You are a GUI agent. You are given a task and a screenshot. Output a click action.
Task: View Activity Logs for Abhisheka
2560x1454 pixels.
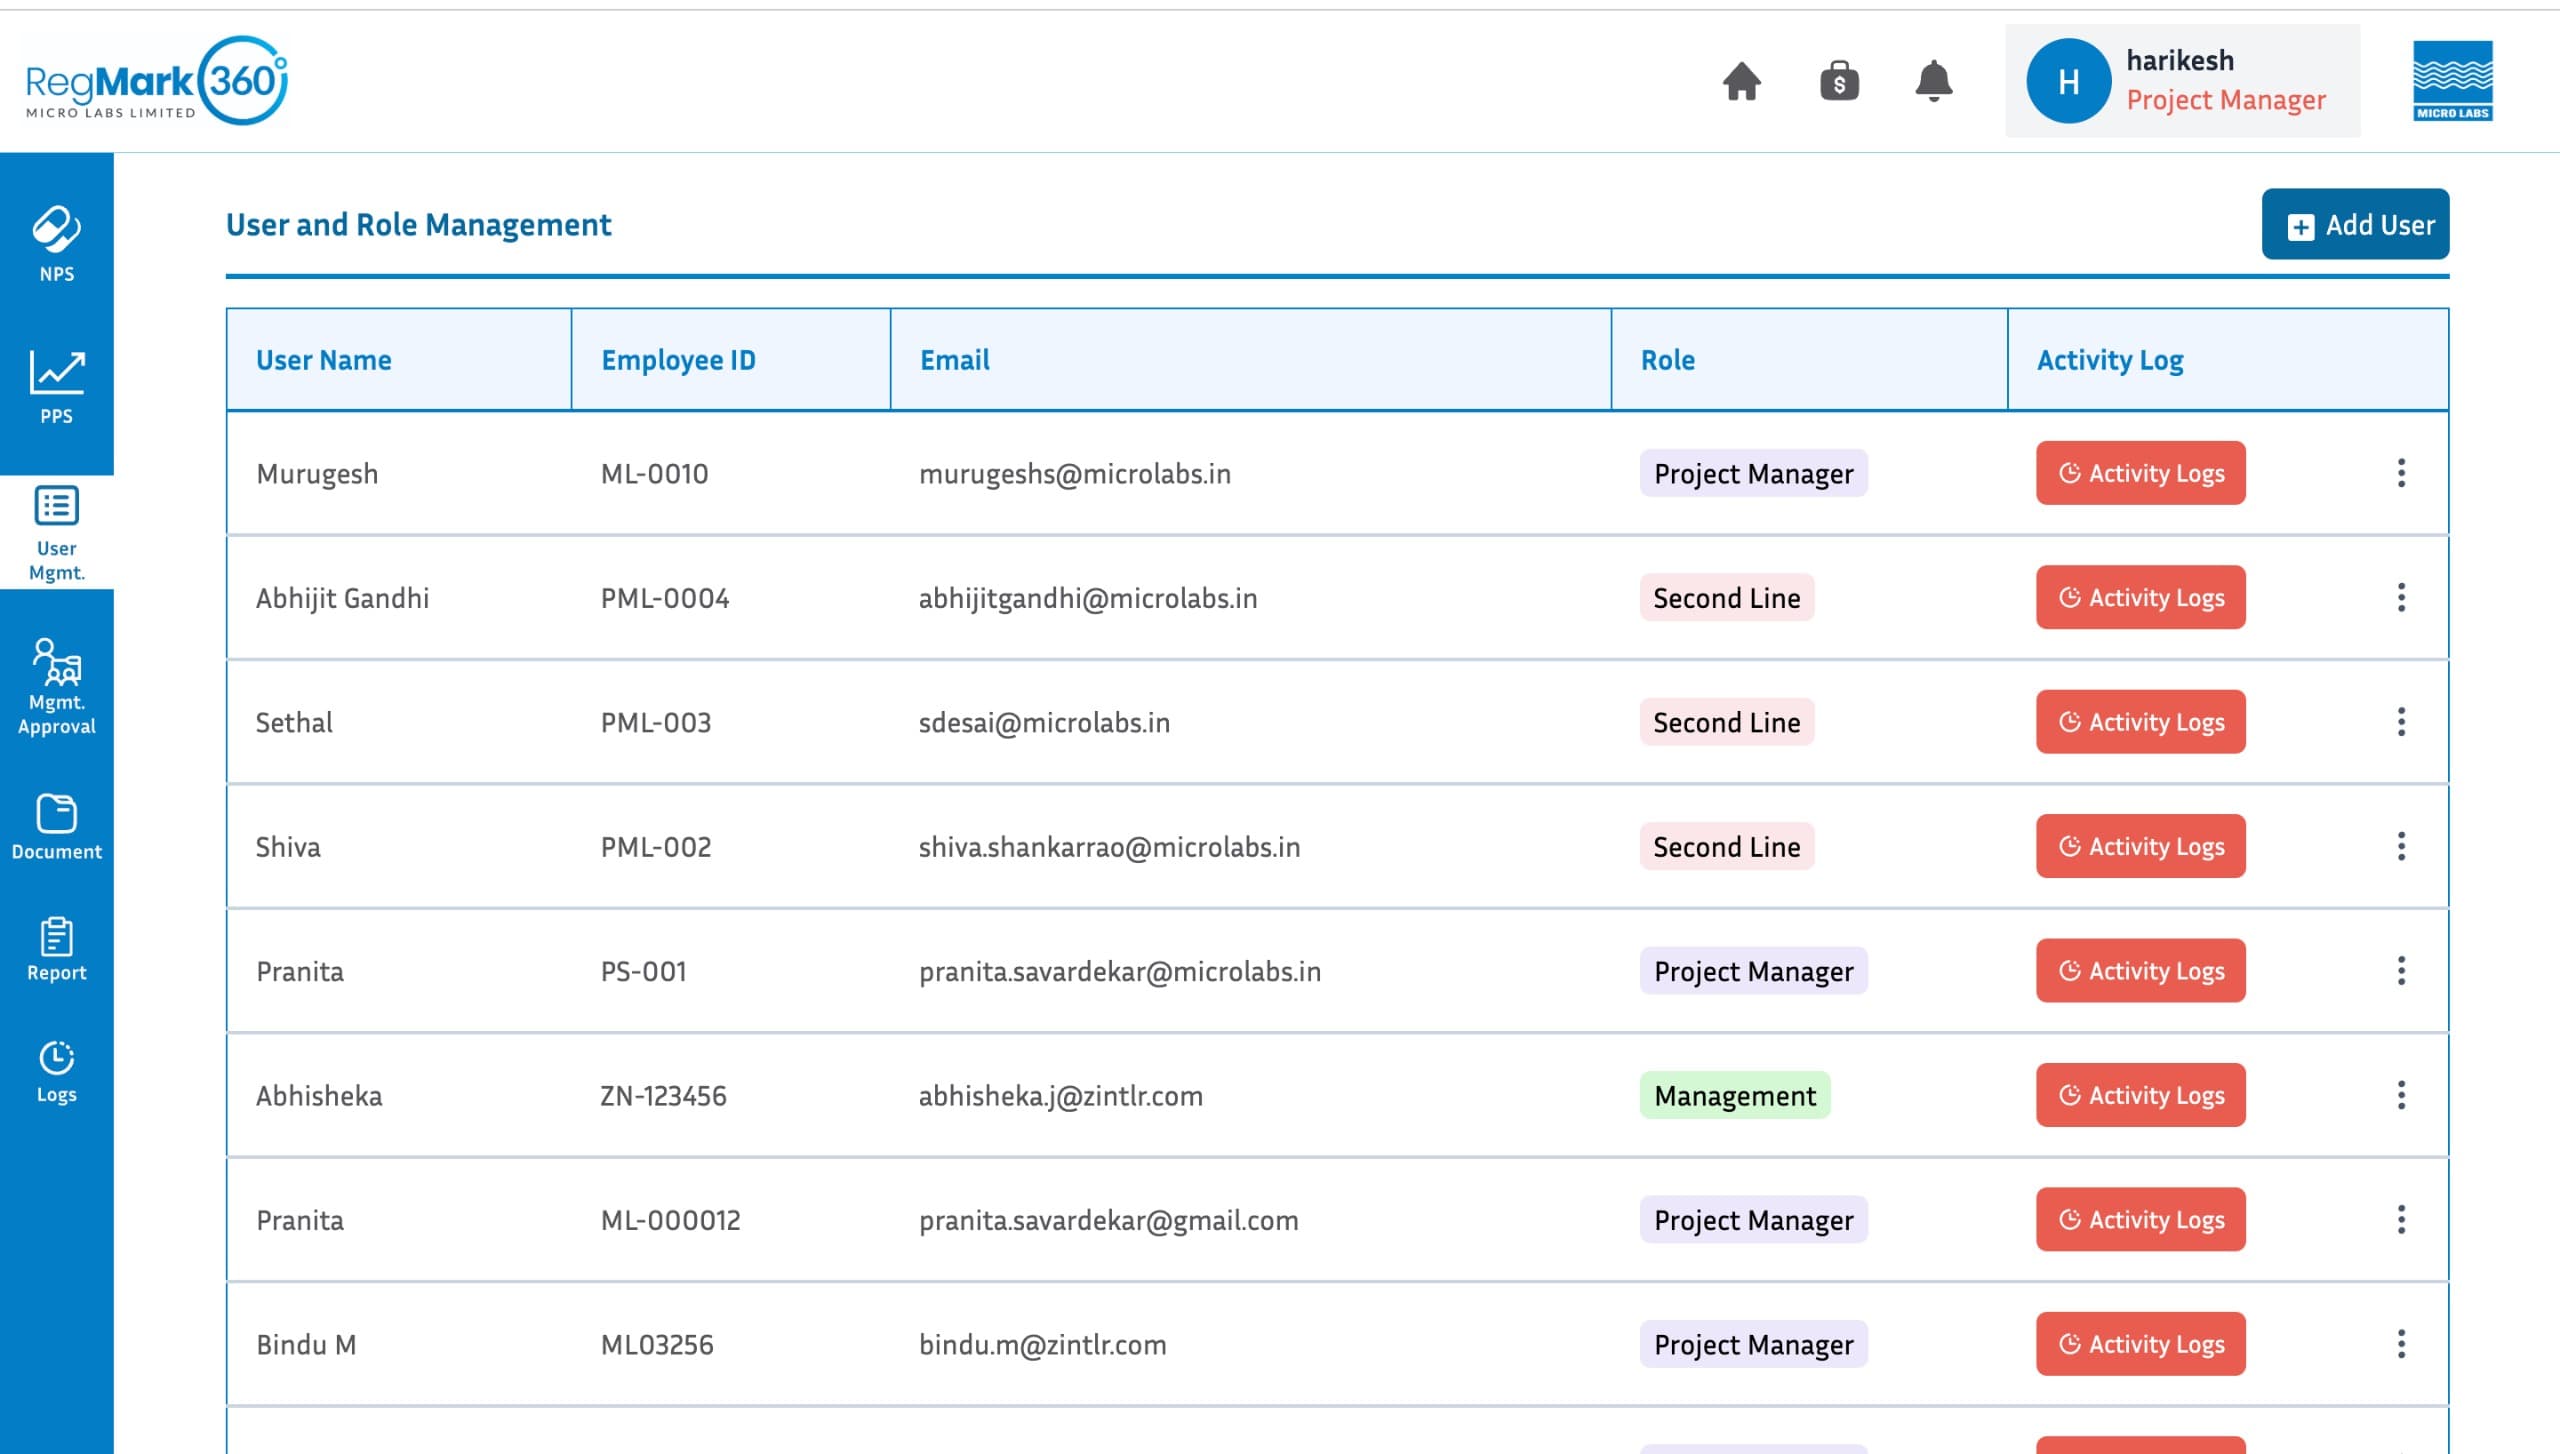click(x=2140, y=1095)
